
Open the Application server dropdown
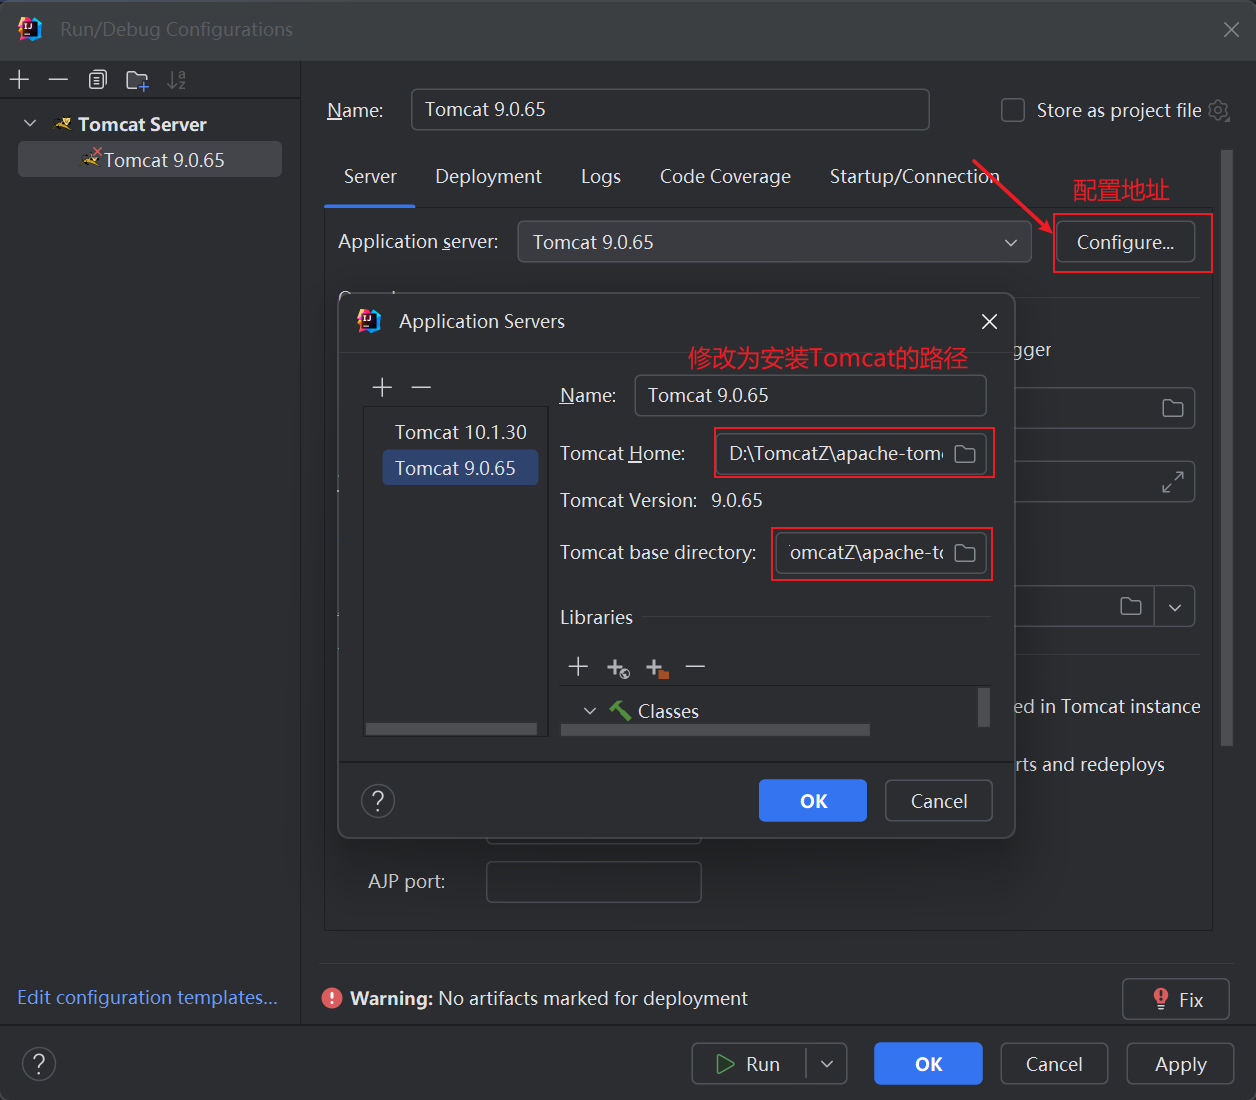774,242
